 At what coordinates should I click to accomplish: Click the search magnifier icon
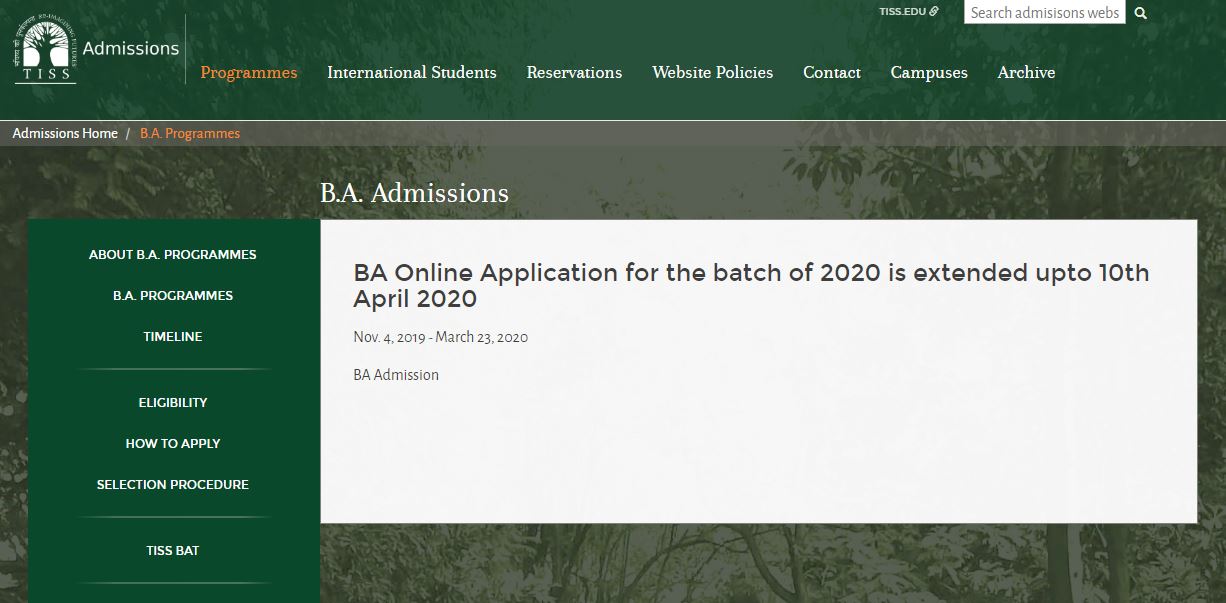(x=1140, y=12)
